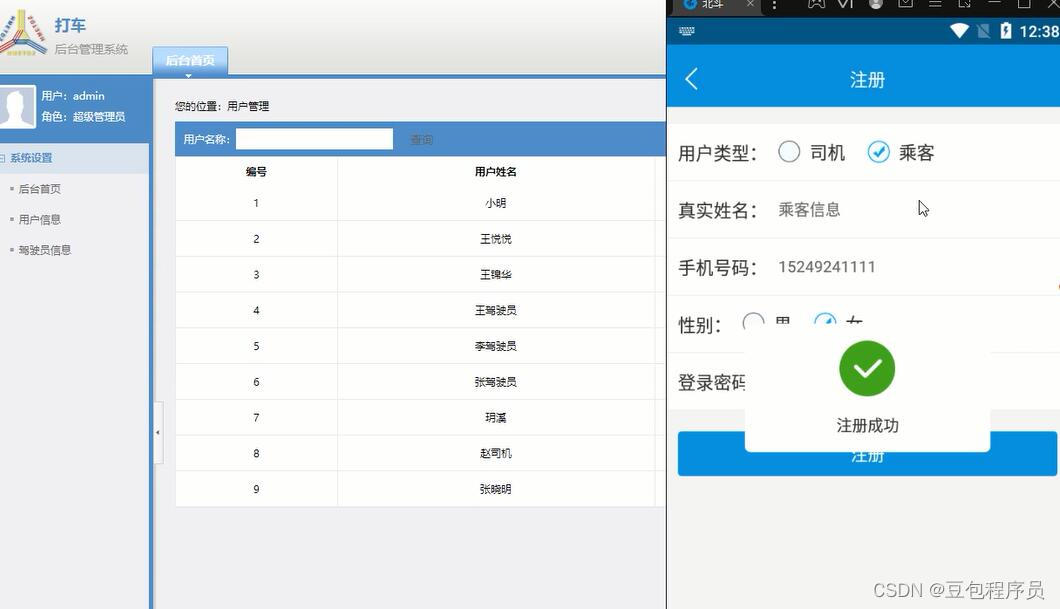The image size is (1060, 609).
Task: Choose the 男 gender radio button
Action: click(x=753, y=322)
